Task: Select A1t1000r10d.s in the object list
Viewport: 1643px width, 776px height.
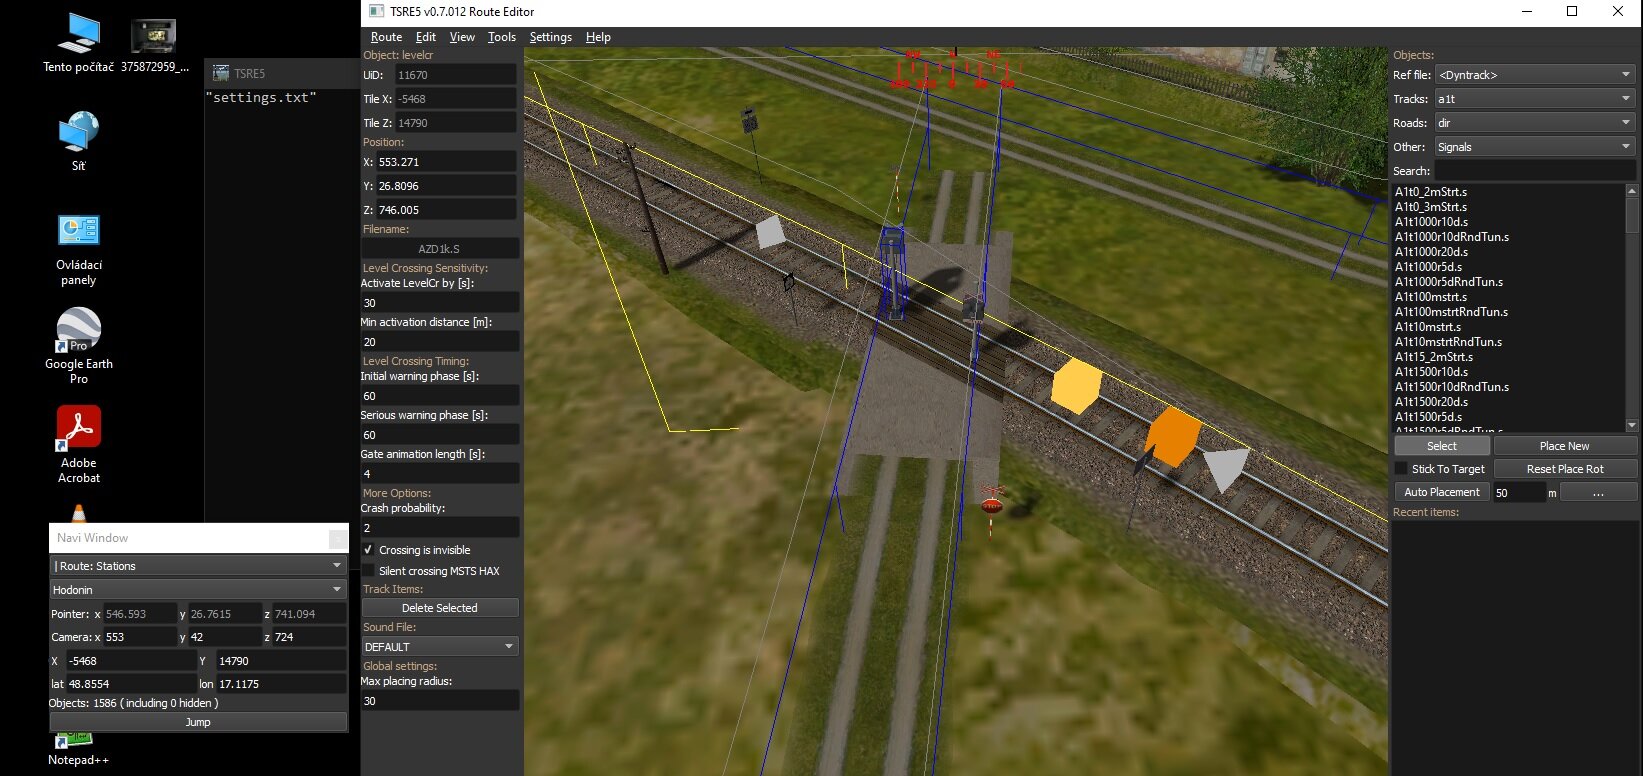Action: (x=1431, y=222)
